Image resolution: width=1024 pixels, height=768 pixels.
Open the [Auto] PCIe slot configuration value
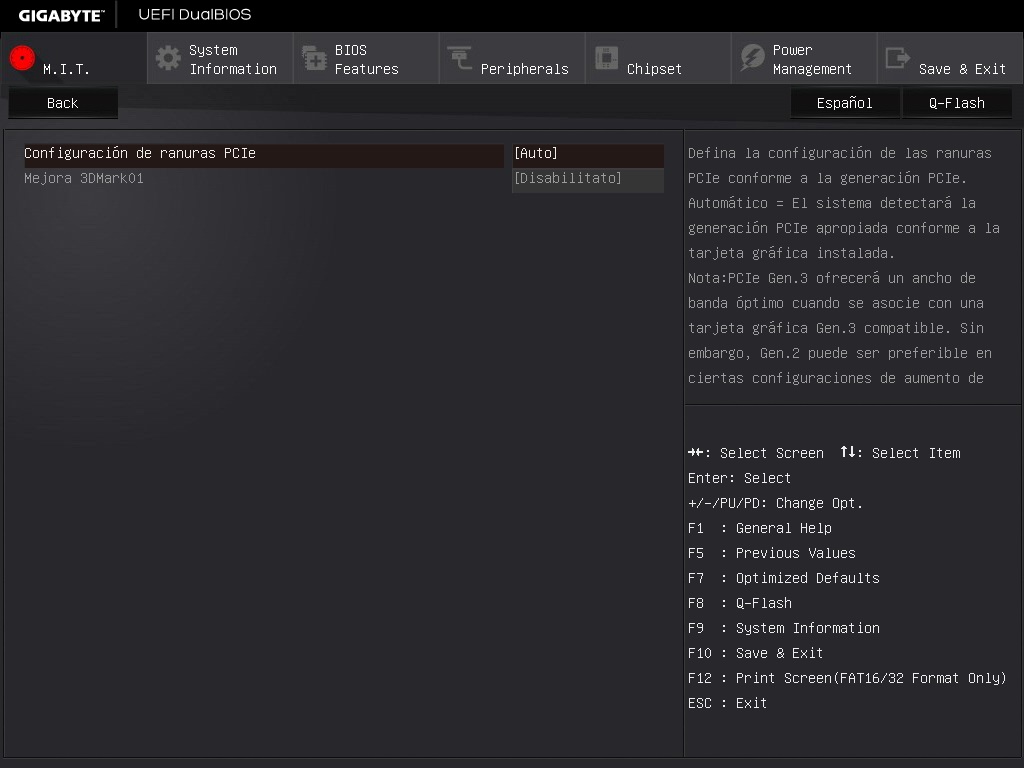(587, 154)
